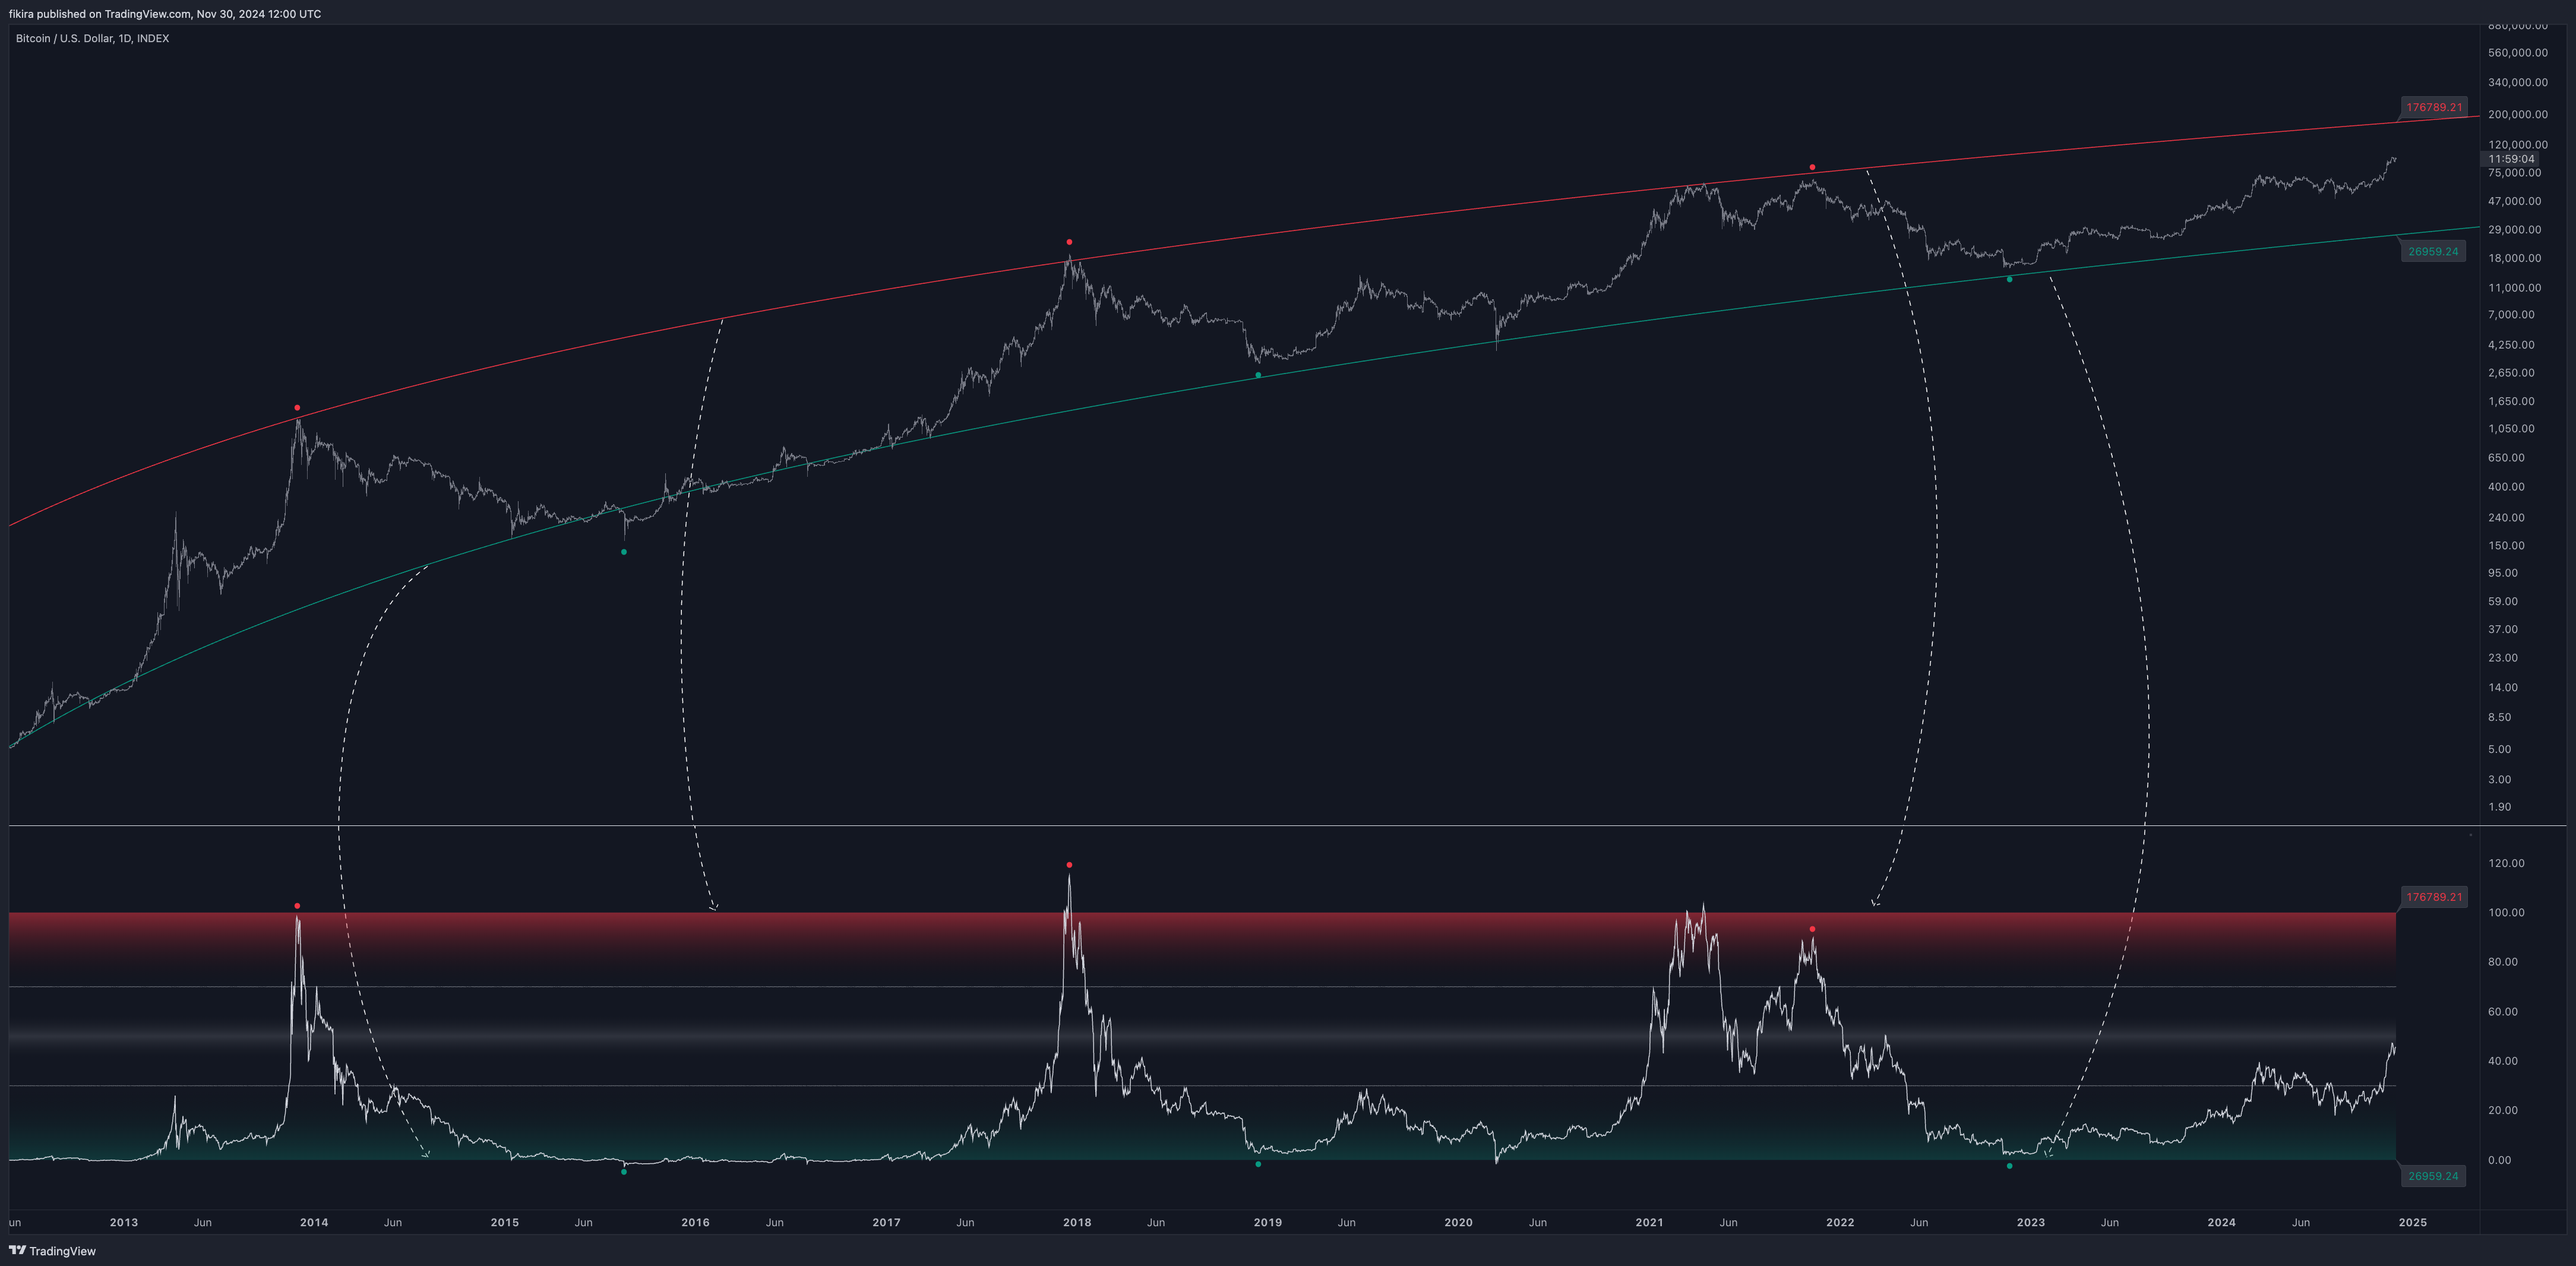Click the 0.00 oscillator scale value
The image size is (2576, 1266).
click(x=2499, y=1161)
